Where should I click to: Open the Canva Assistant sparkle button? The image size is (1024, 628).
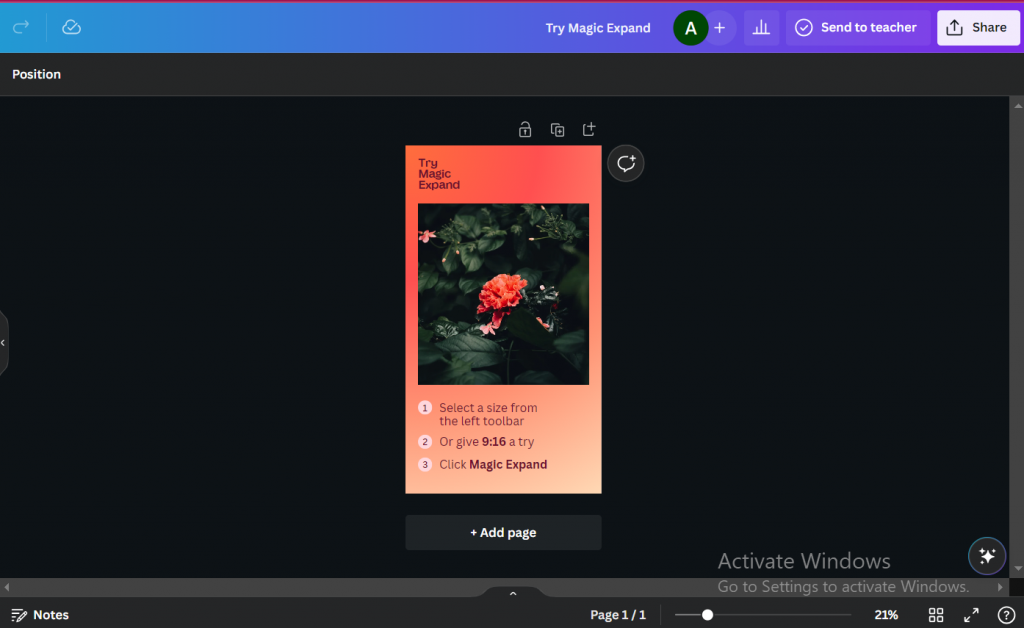pyautogui.click(x=987, y=556)
